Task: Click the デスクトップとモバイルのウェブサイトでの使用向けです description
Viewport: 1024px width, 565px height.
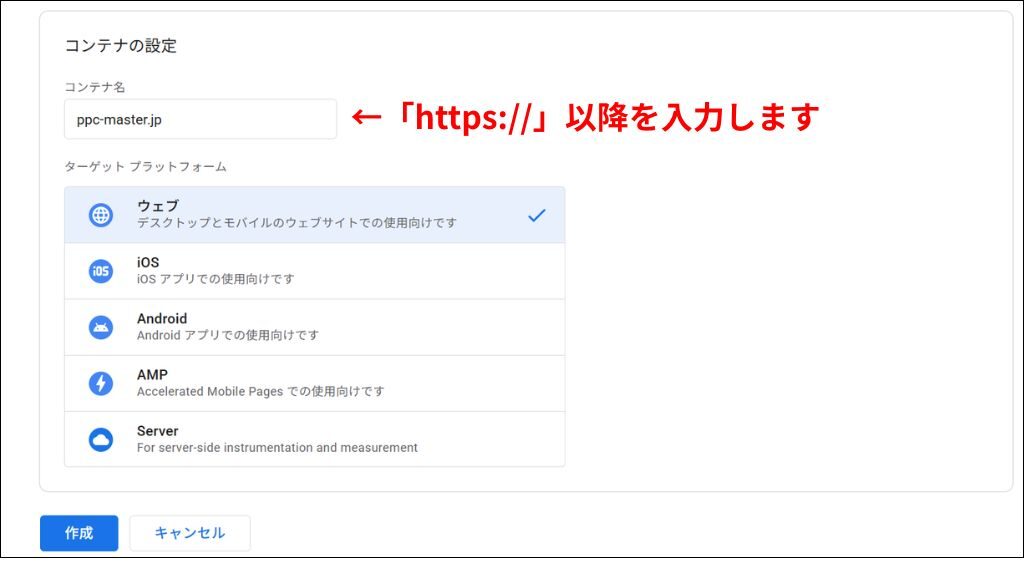Action: coord(296,223)
